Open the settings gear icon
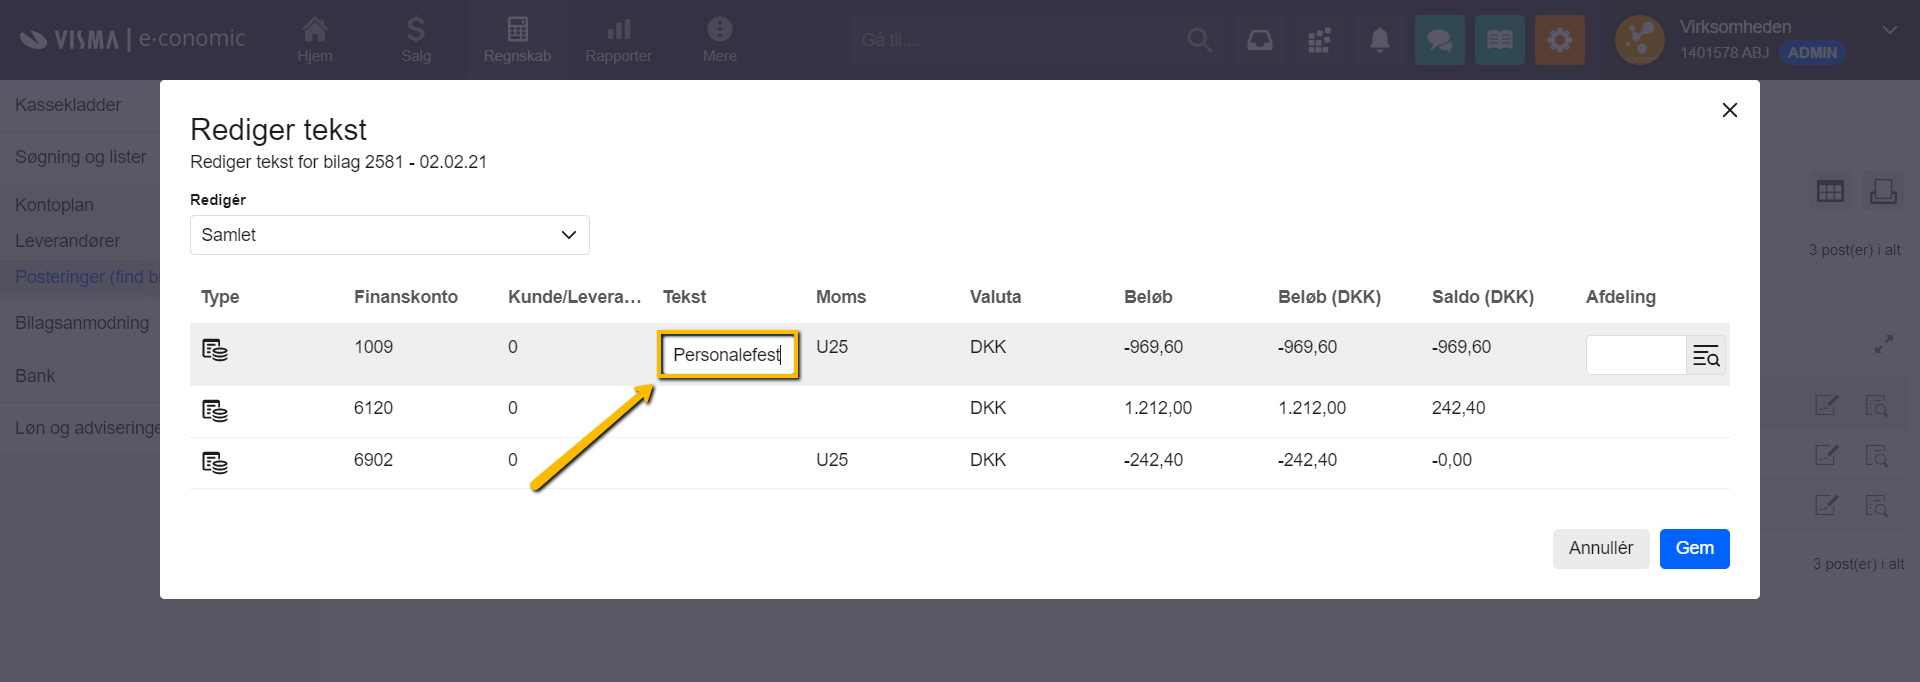This screenshot has width=1920, height=682. point(1559,40)
